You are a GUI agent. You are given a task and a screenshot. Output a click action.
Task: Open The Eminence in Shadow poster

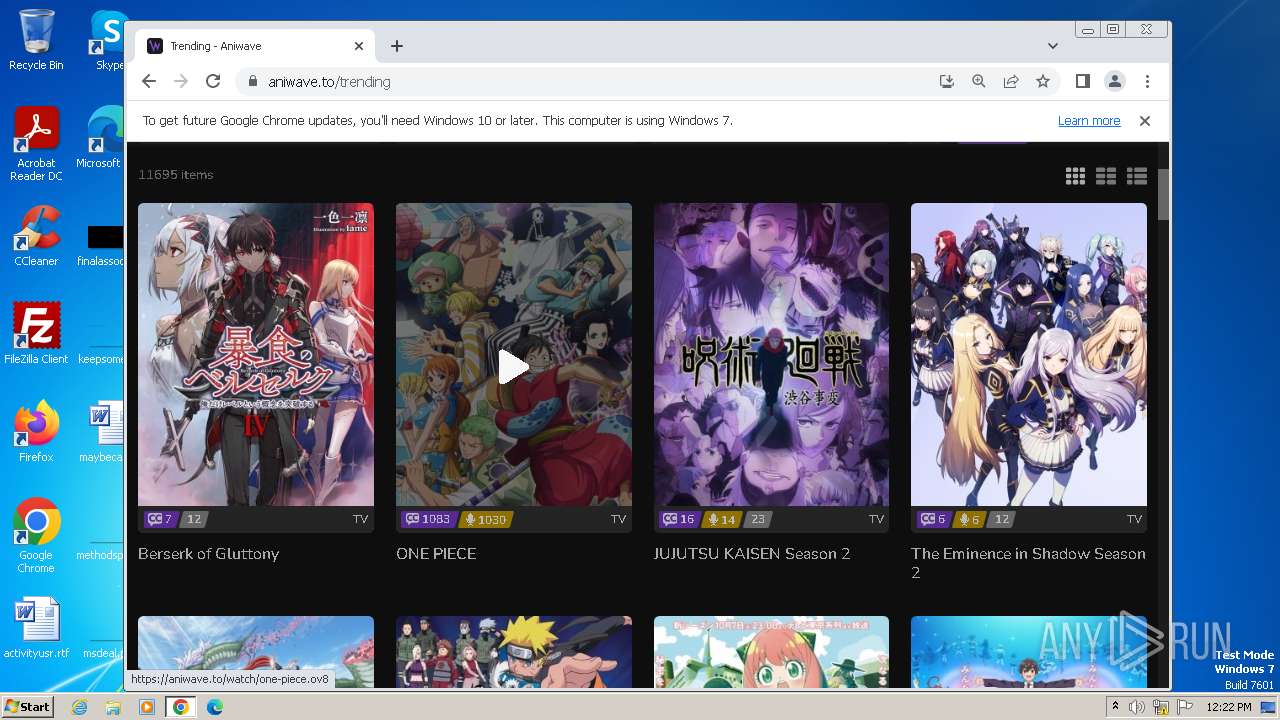(x=1029, y=355)
